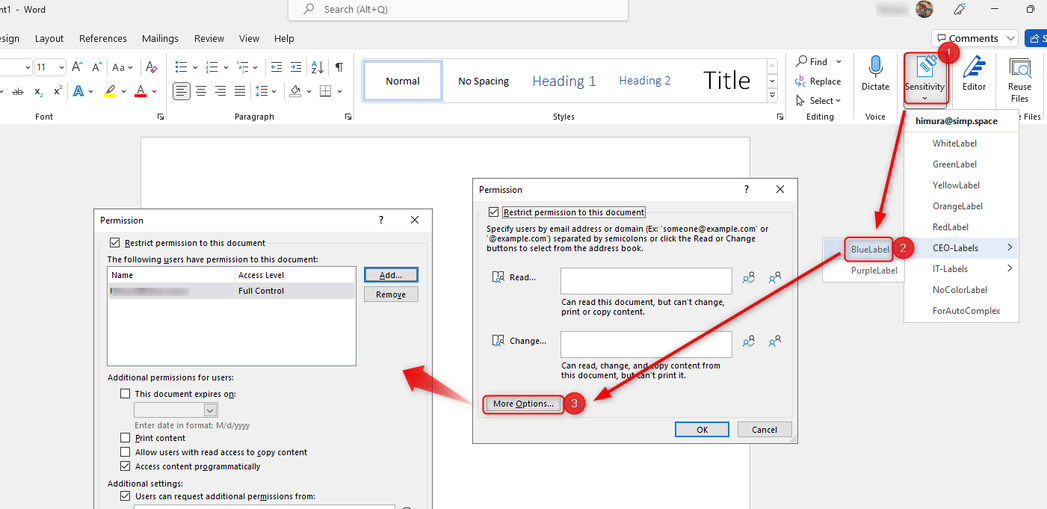Image resolution: width=1047 pixels, height=509 pixels.
Task: Apply superscript formatting
Action: point(57,91)
